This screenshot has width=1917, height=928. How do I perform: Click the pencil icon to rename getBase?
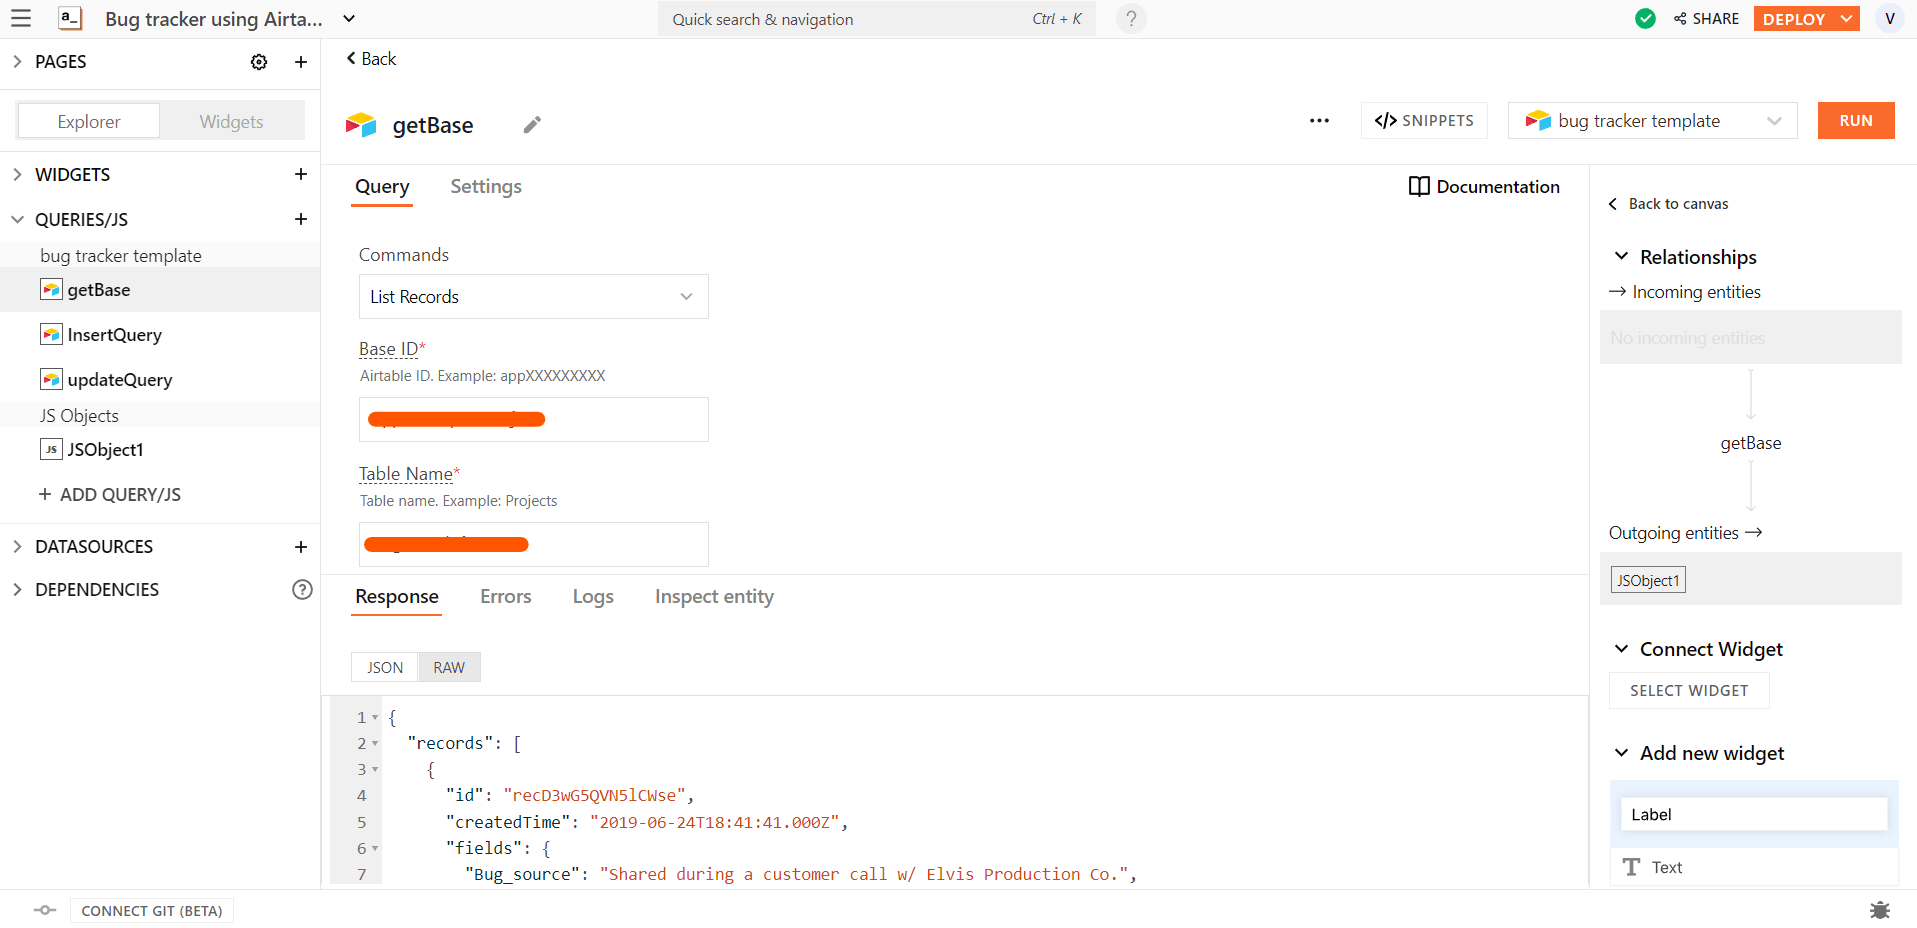tap(532, 125)
